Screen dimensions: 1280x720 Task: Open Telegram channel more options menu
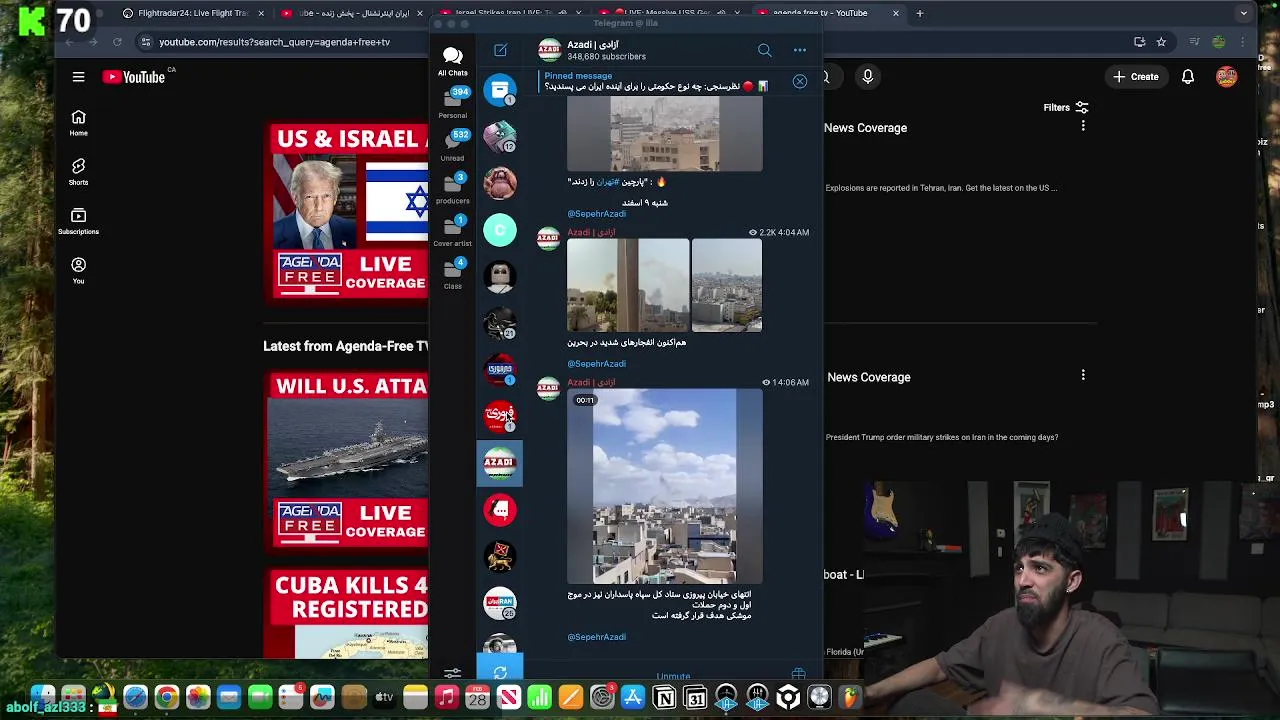coord(800,50)
